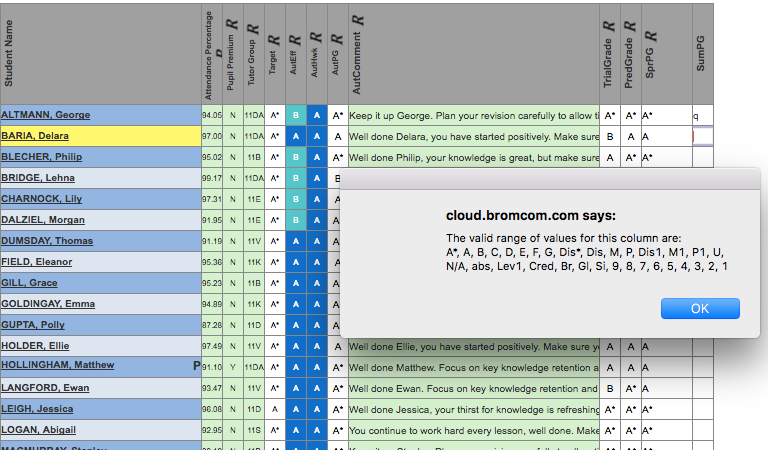The image size is (768, 450).
Task: Select comment 'Well done Jessica, your thirst'
Action: pos(474,409)
